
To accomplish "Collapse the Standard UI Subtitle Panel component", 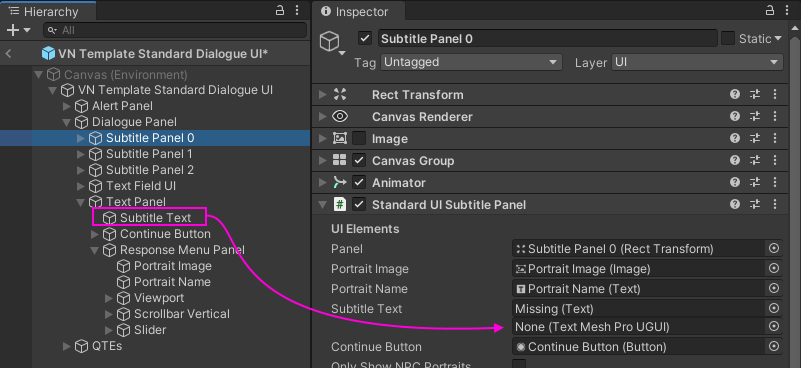I will [322, 205].
